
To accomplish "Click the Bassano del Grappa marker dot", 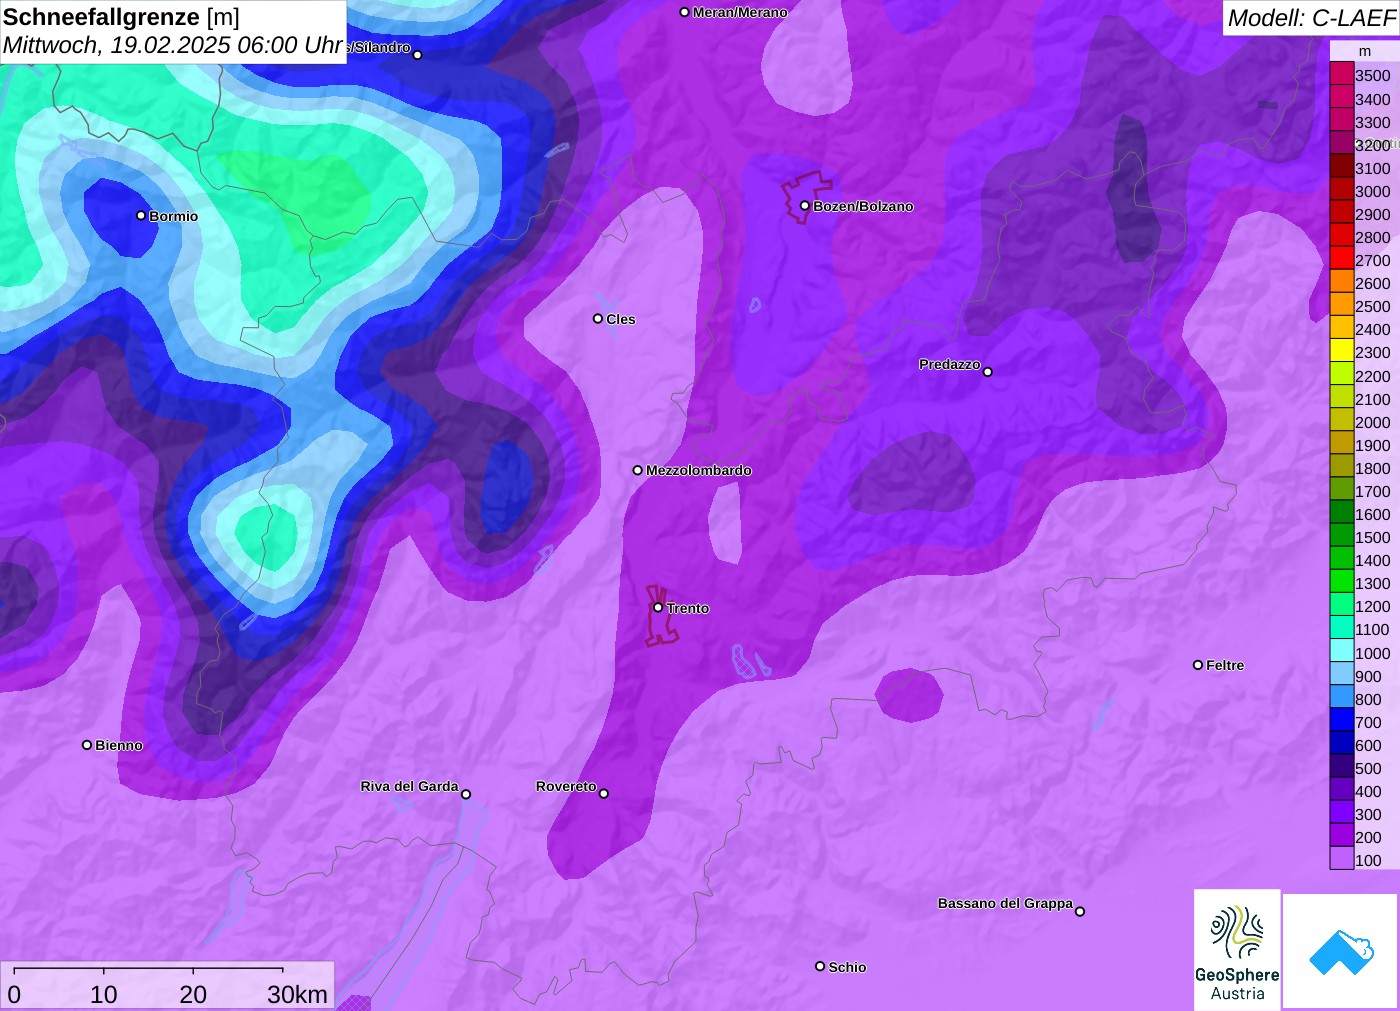I will pos(1080,911).
